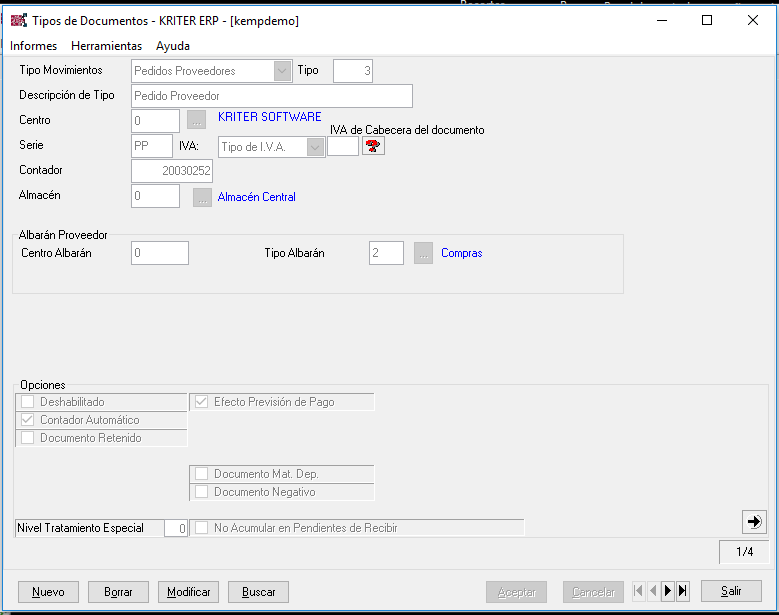Toggle Documento Negativo checkbox
The height and width of the screenshot is (615, 779).
tap(201, 492)
